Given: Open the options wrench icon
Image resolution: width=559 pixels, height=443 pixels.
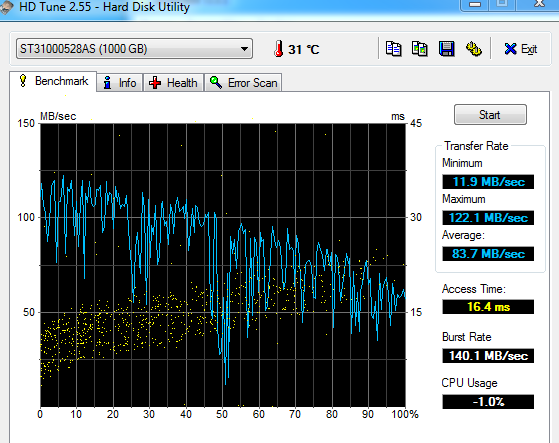Looking at the screenshot, I should pyautogui.click(x=474, y=49).
